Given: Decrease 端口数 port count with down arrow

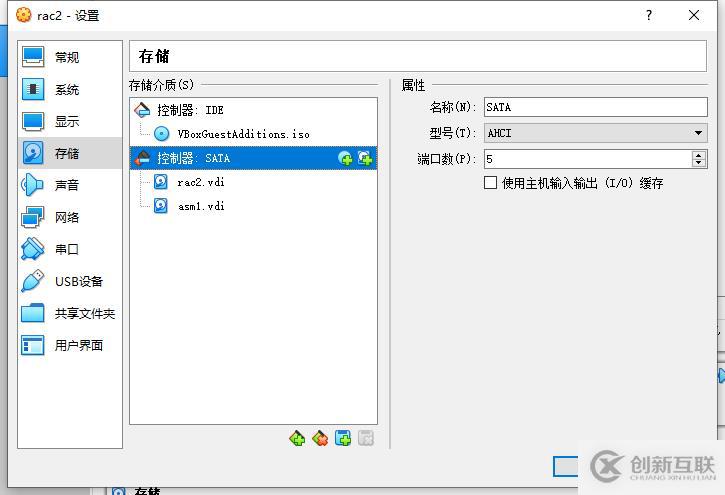Looking at the screenshot, I should coord(699,163).
